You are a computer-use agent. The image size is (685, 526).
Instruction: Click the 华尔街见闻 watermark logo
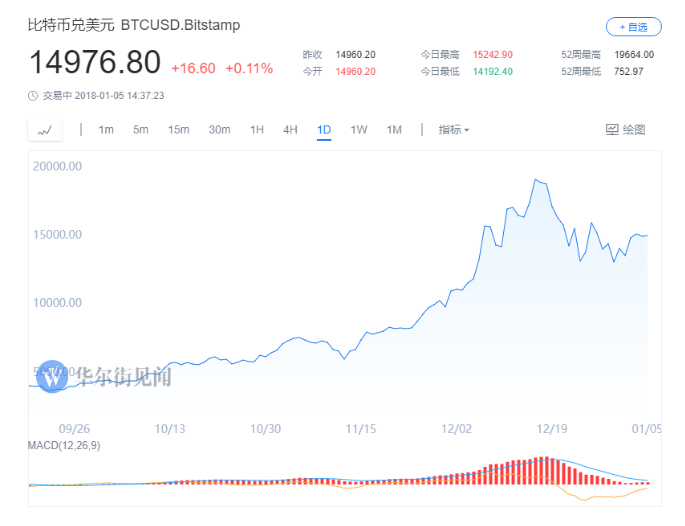52,375
